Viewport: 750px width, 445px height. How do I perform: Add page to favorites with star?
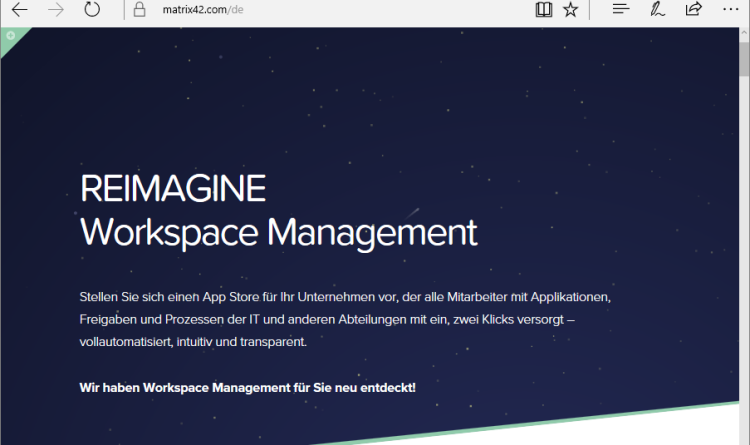click(570, 10)
